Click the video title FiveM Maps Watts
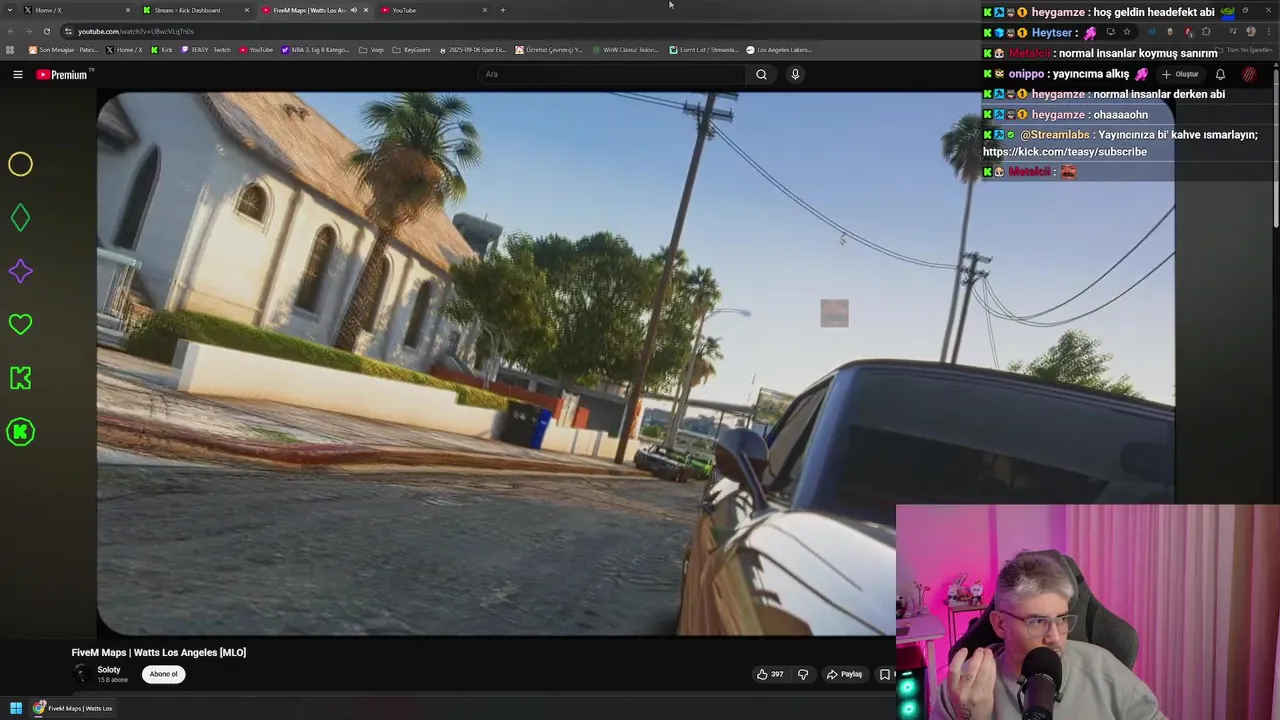Image resolution: width=1280 pixels, height=720 pixels. (x=159, y=653)
